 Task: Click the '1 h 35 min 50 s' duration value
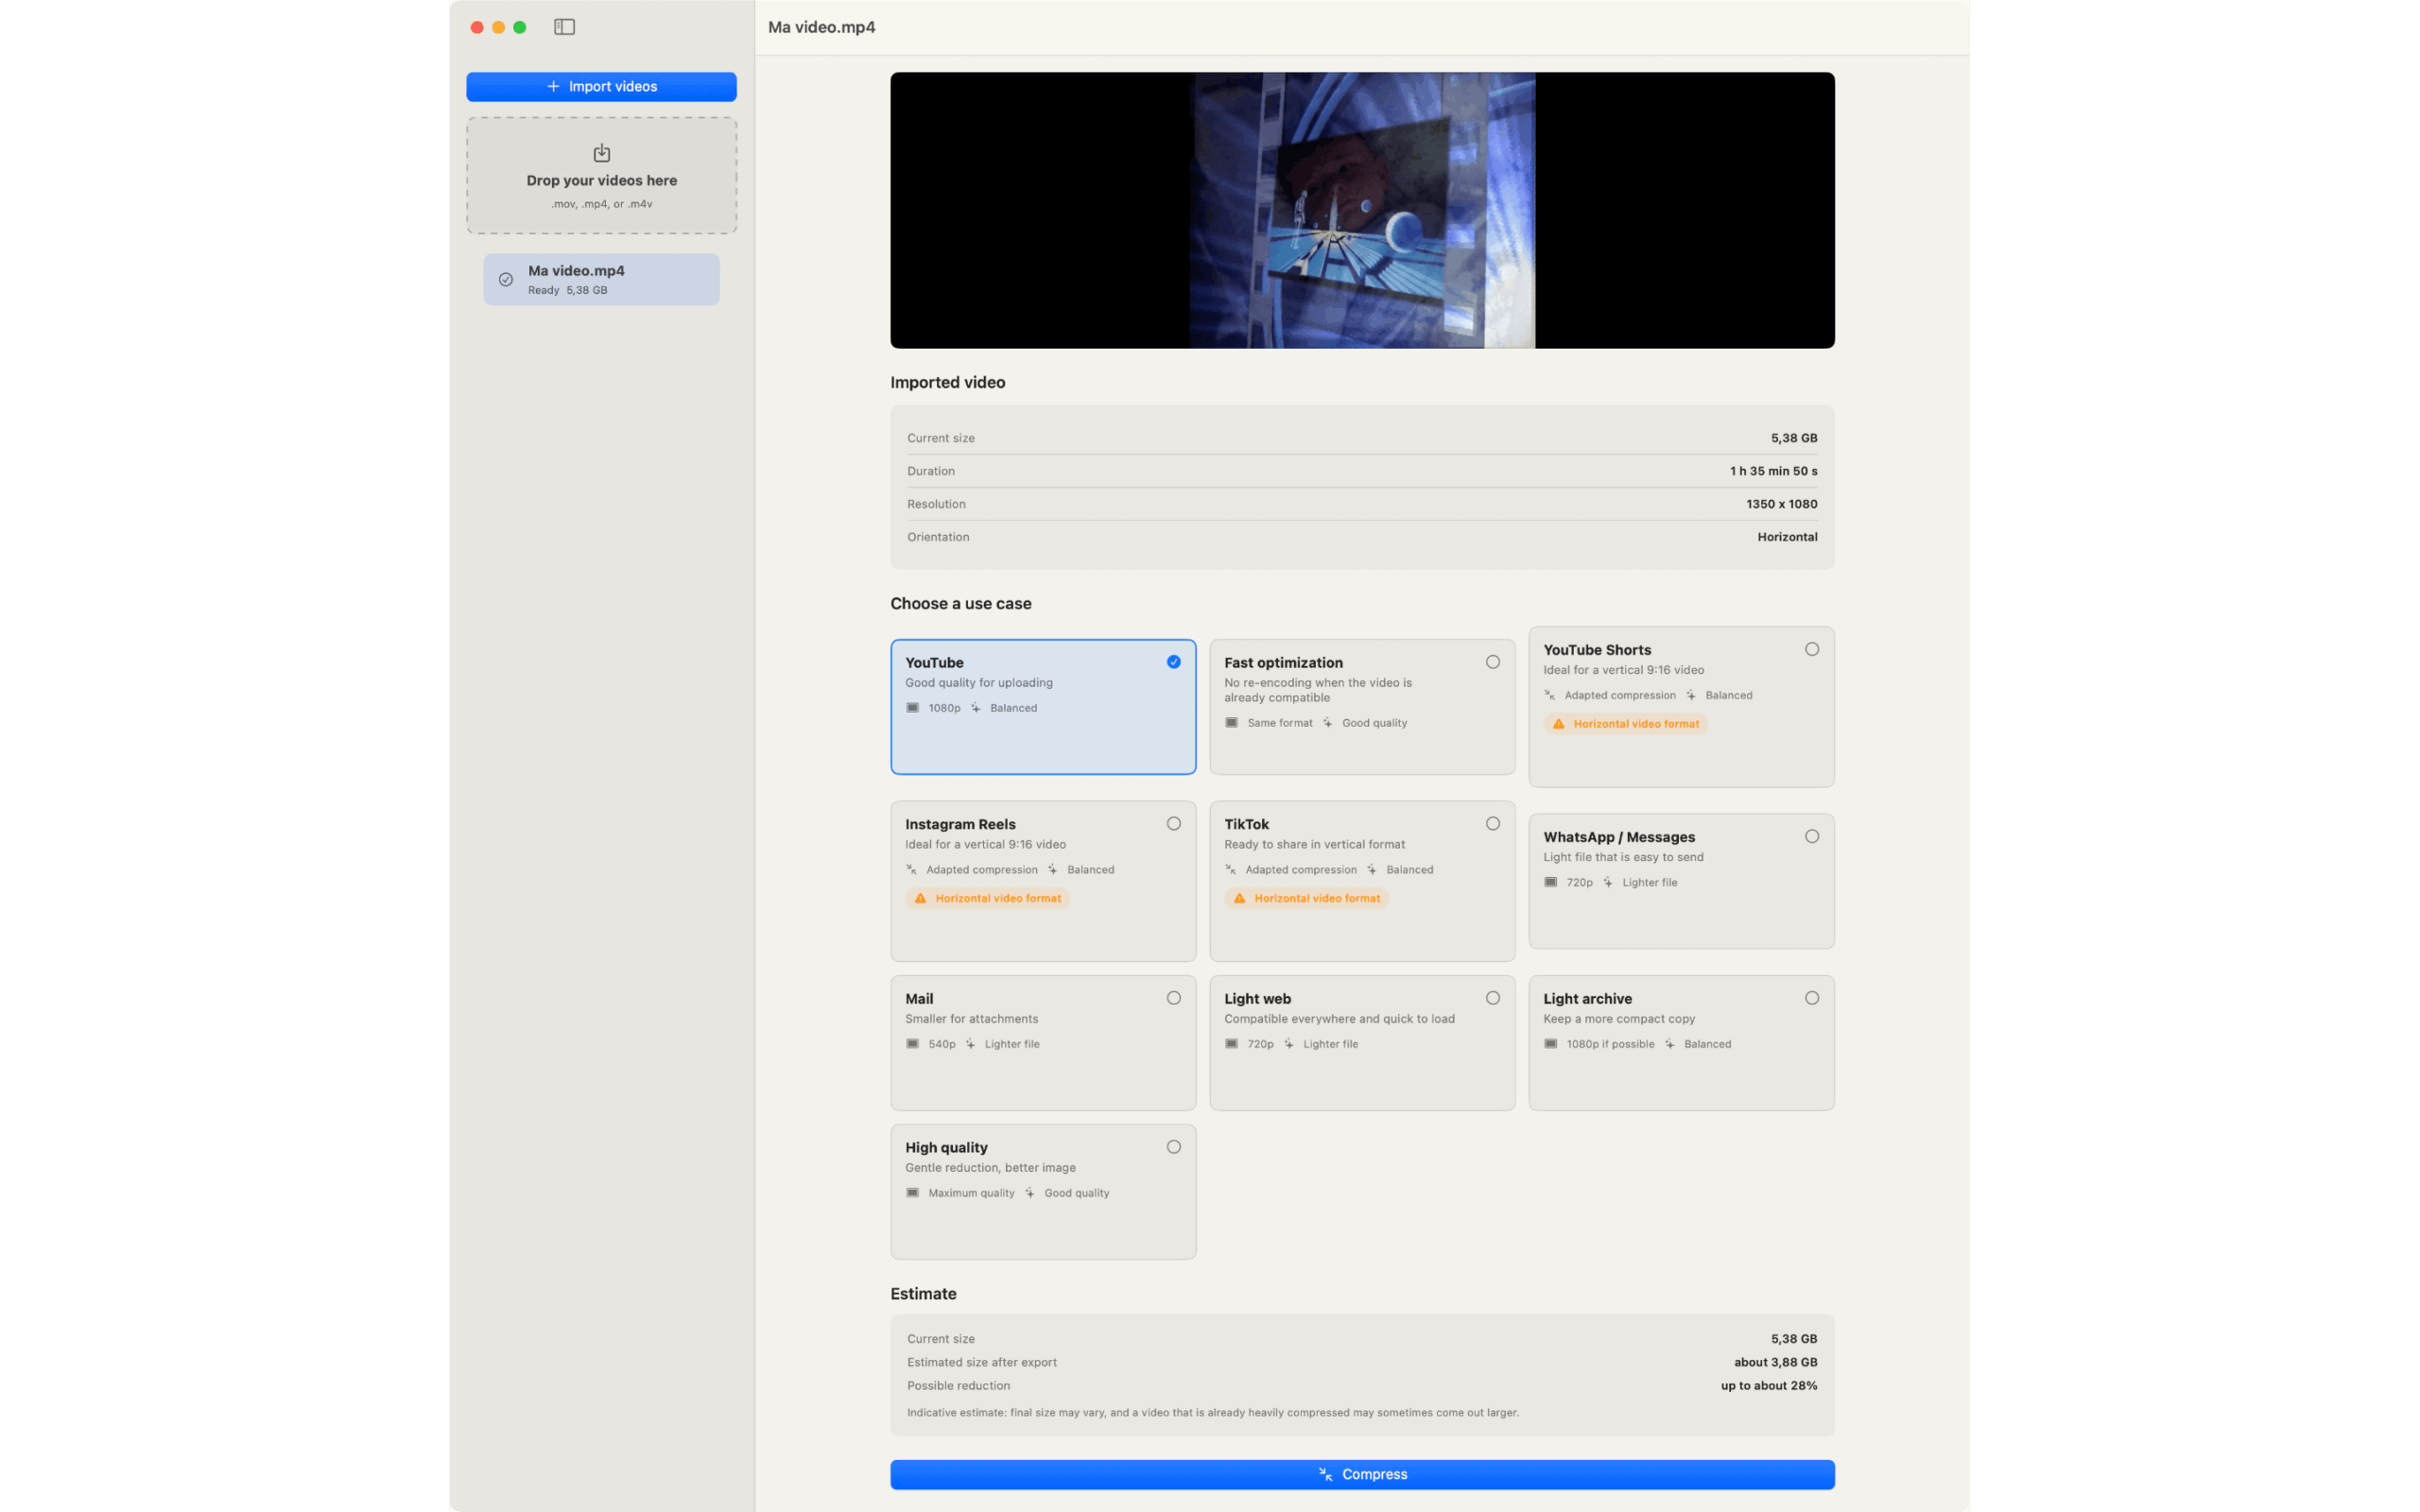[x=1773, y=471]
